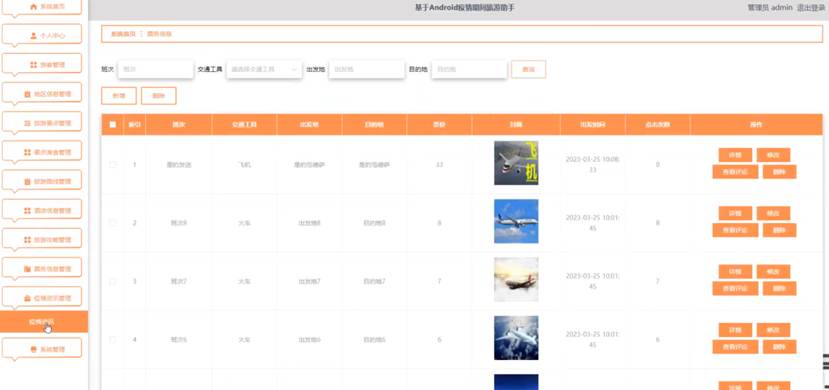Click the 点击次数 column header
Screen dimensions: 829x390
pyautogui.click(x=657, y=125)
